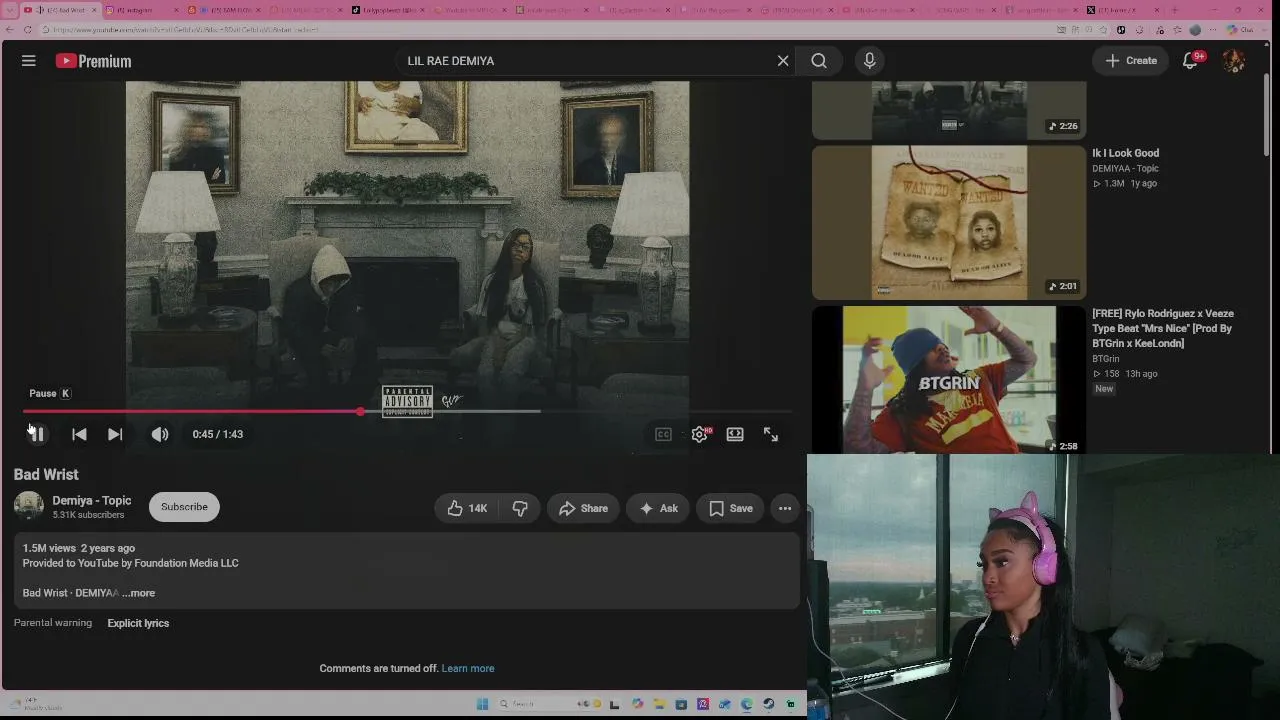The height and width of the screenshot is (720, 1280).
Task: Open Microsoft Edge from the taskbar
Action: click(x=746, y=704)
